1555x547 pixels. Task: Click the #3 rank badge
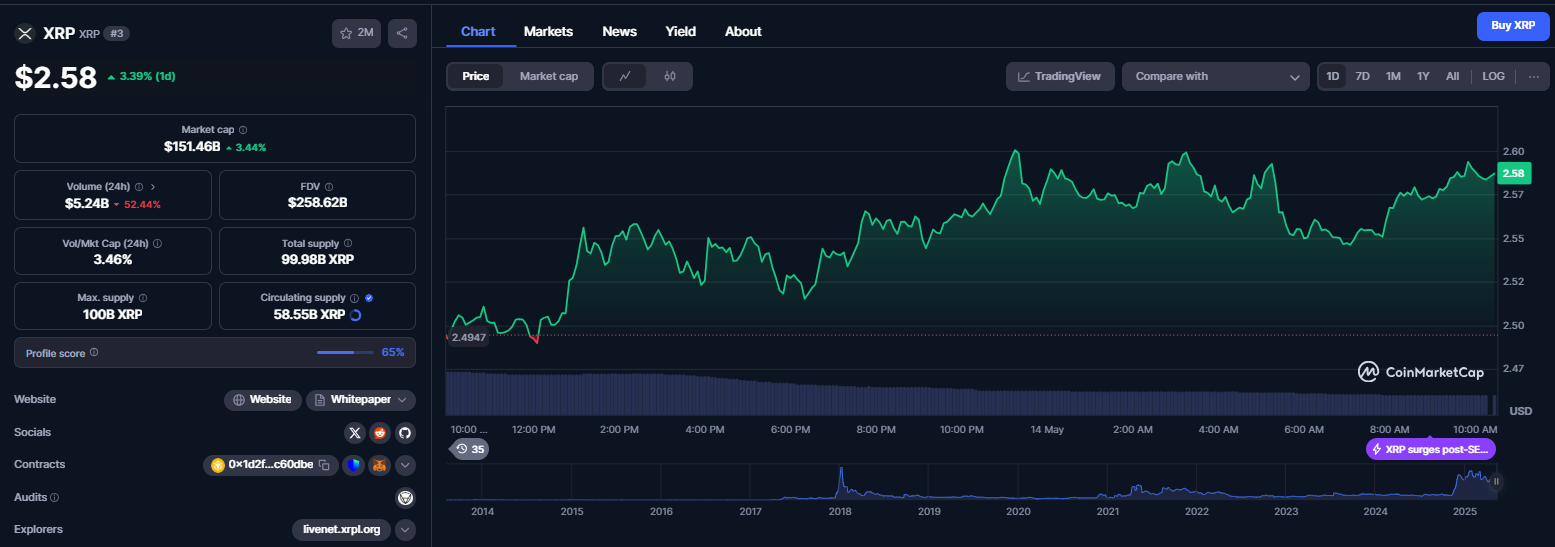[x=117, y=33]
